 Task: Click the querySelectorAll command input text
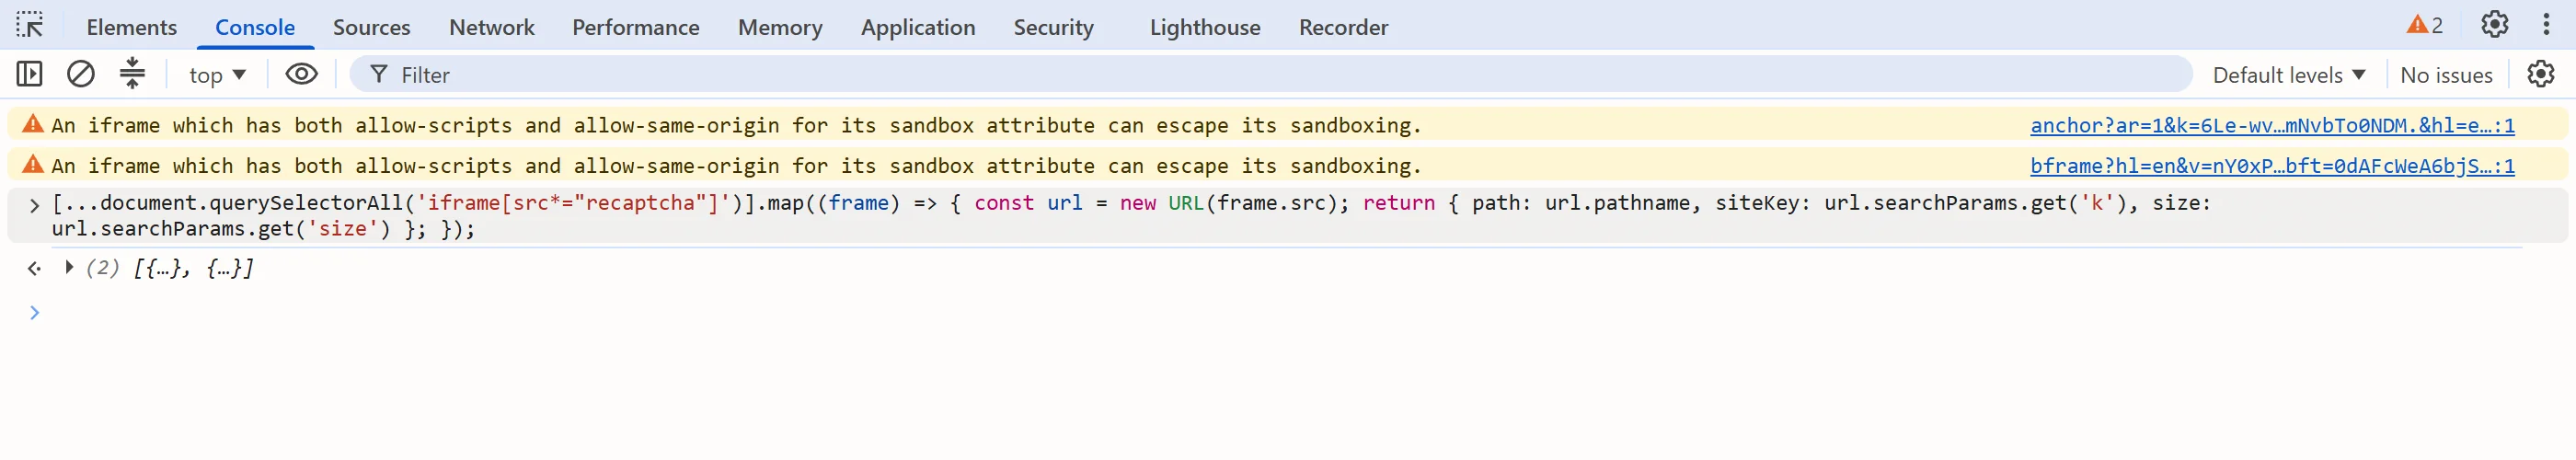(x=1130, y=216)
